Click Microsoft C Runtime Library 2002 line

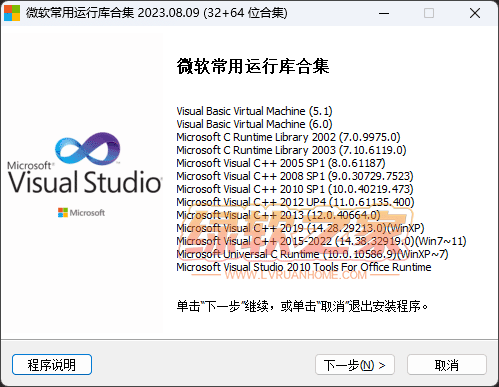288,137
